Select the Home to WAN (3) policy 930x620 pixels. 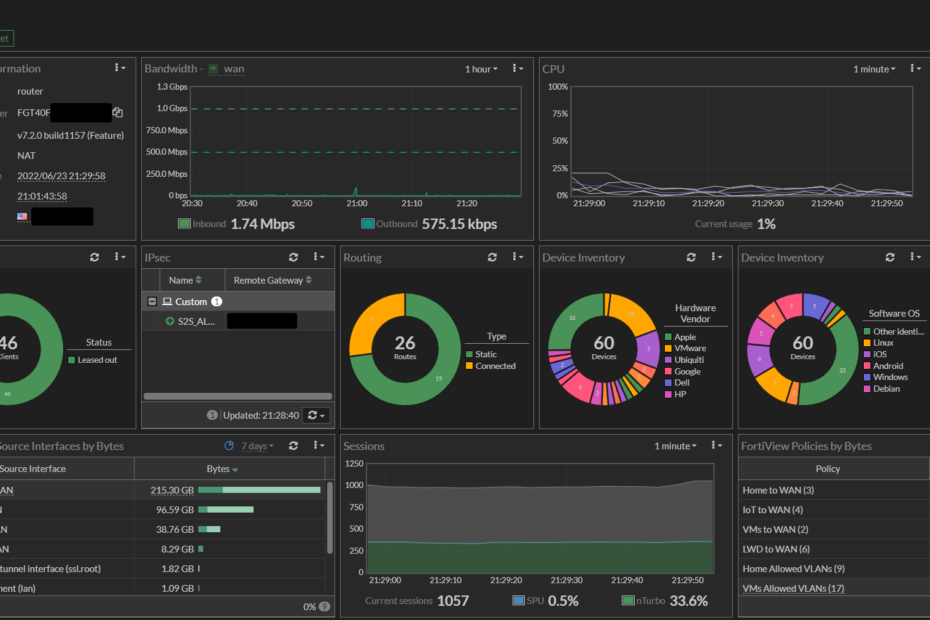click(778, 490)
